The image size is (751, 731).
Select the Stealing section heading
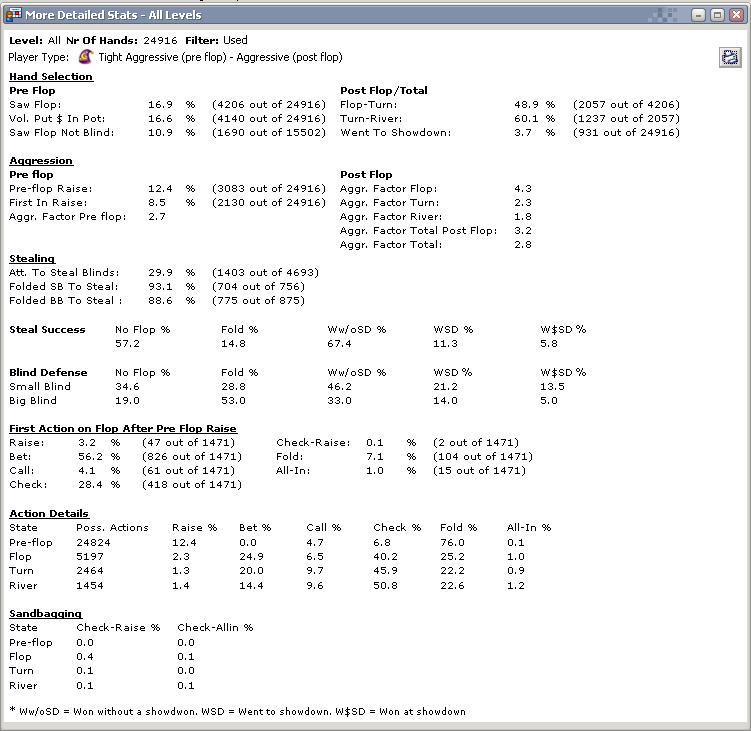coord(32,258)
